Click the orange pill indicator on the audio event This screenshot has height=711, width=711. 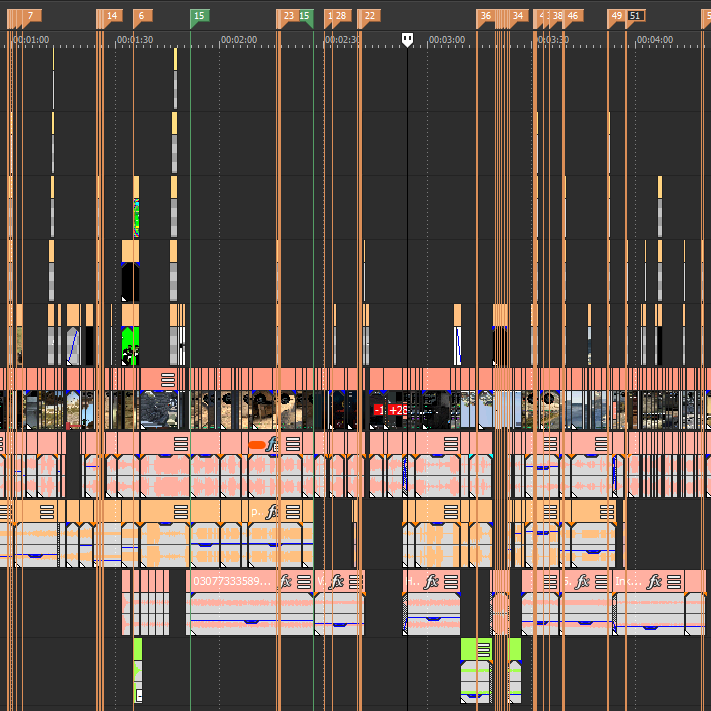tap(257, 445)
